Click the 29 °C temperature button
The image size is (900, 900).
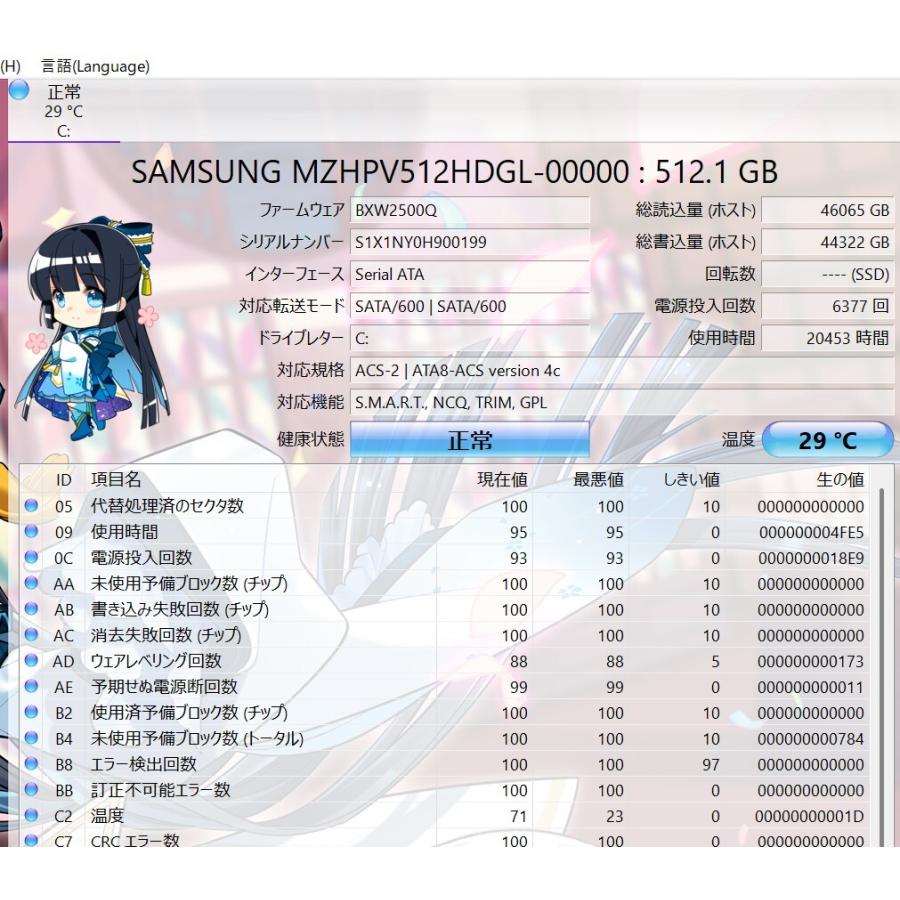[827, 440]
